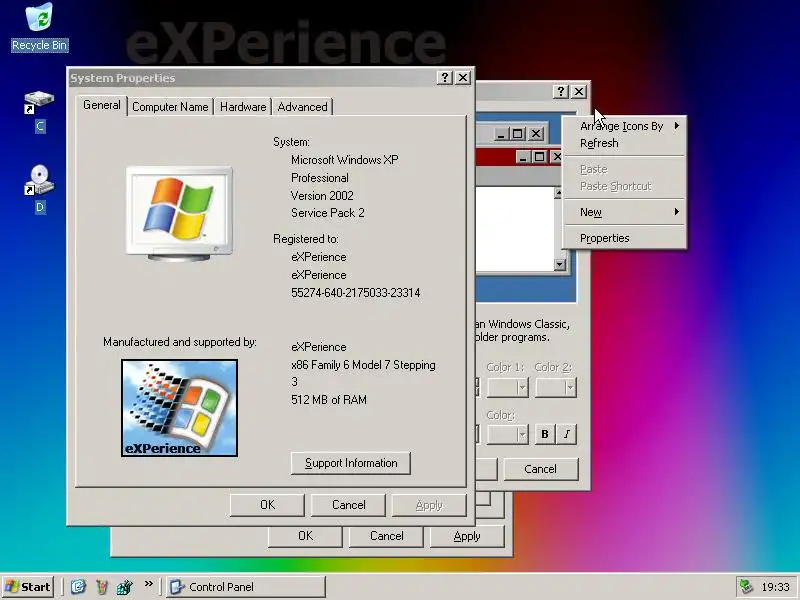Click 'x86 Family 6 Model 7 Stepping' text

tap(363, 365)
